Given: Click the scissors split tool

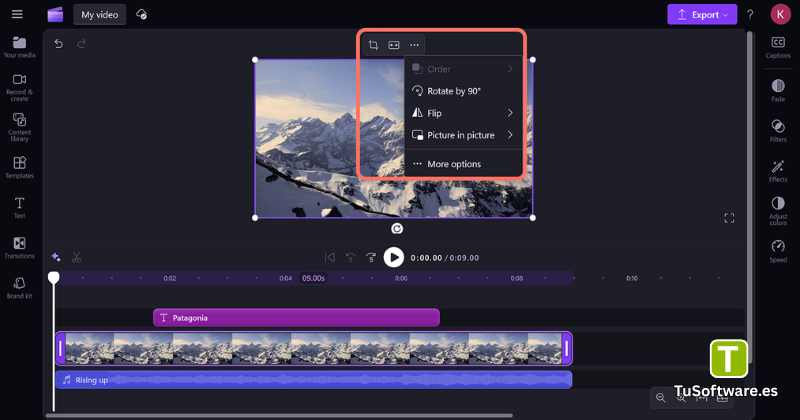Looking at the screenshot, I should tap(77, 257).
